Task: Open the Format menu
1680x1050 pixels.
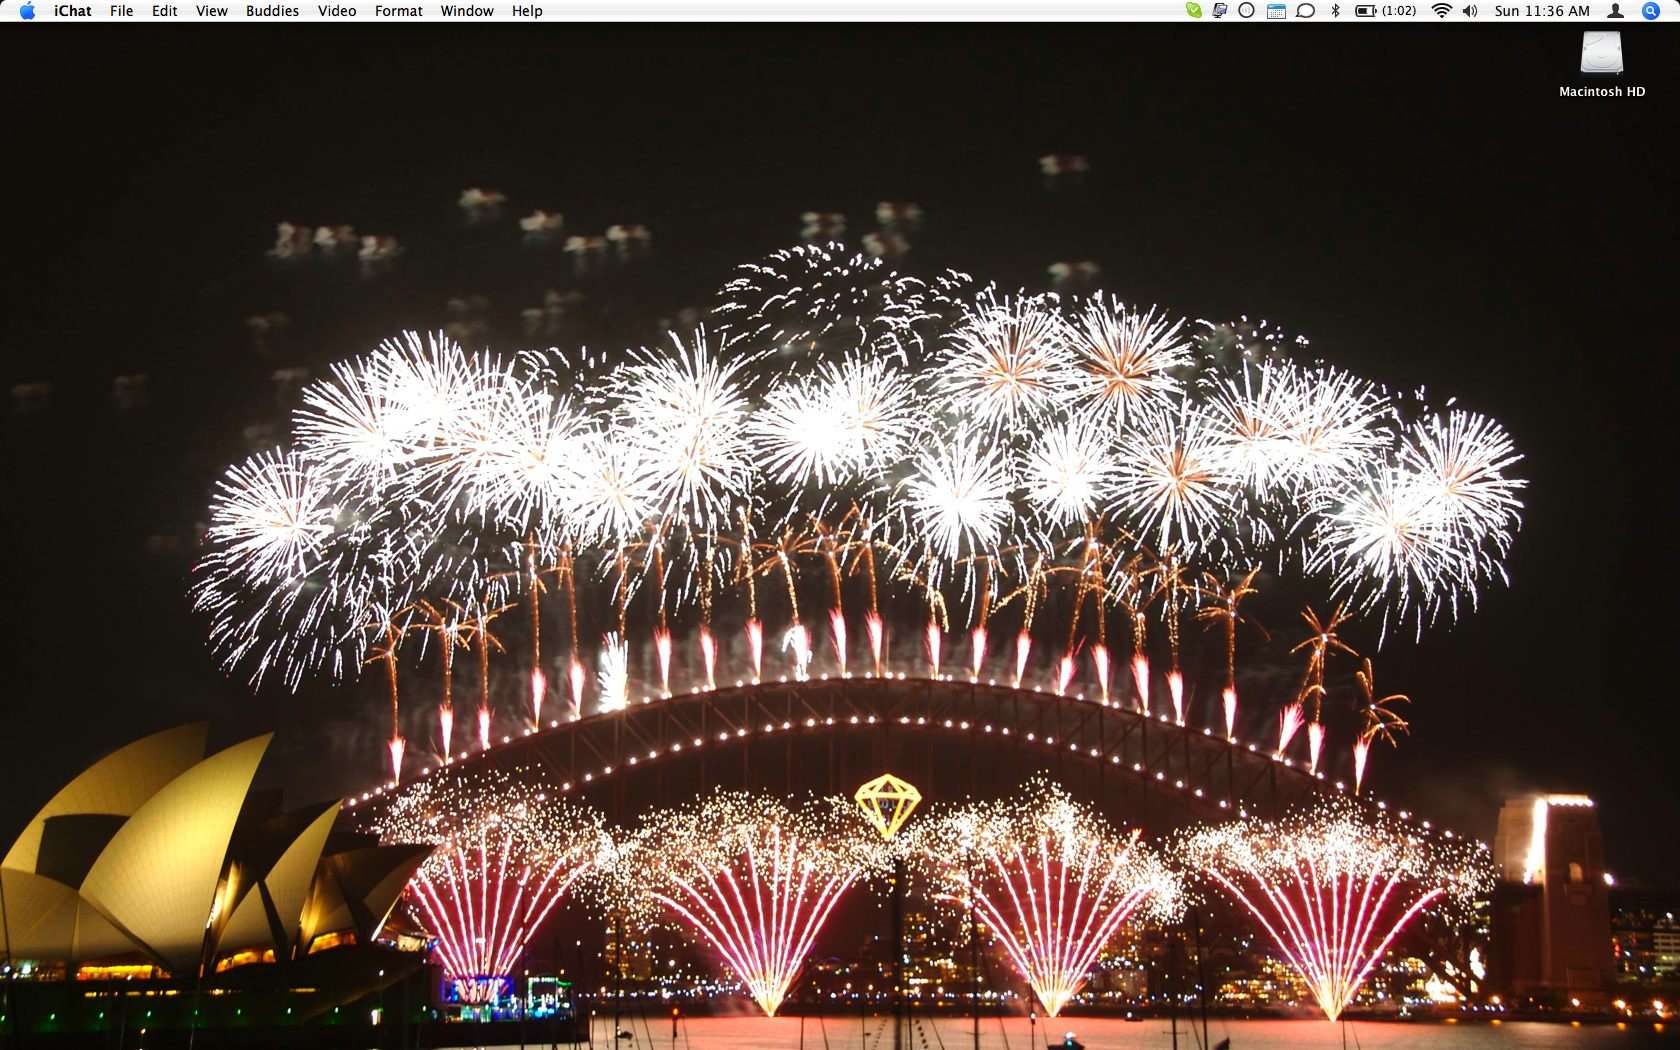Action: (398, 11)
